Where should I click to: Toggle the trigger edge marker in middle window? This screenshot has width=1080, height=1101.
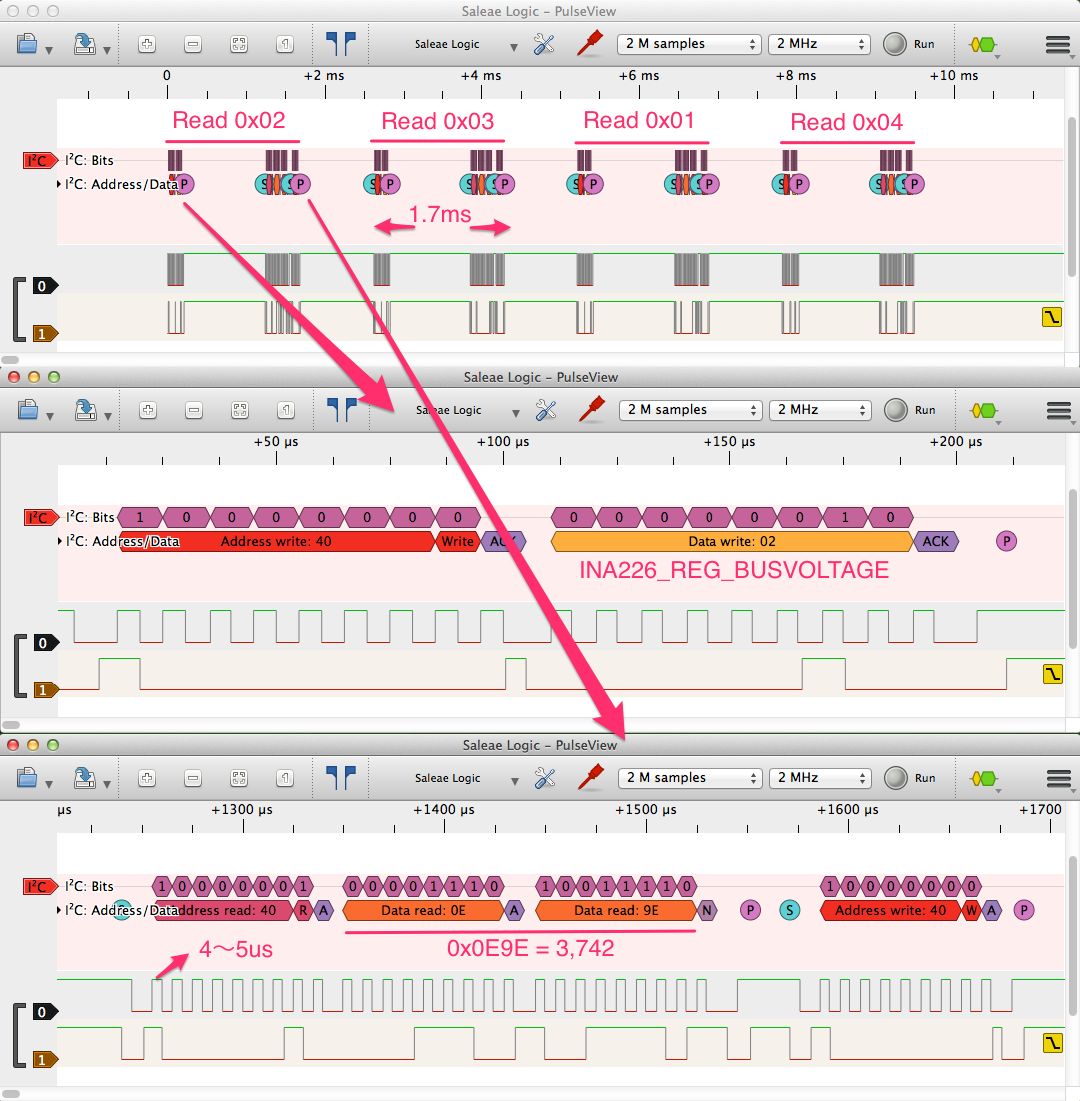[1051, 674]
